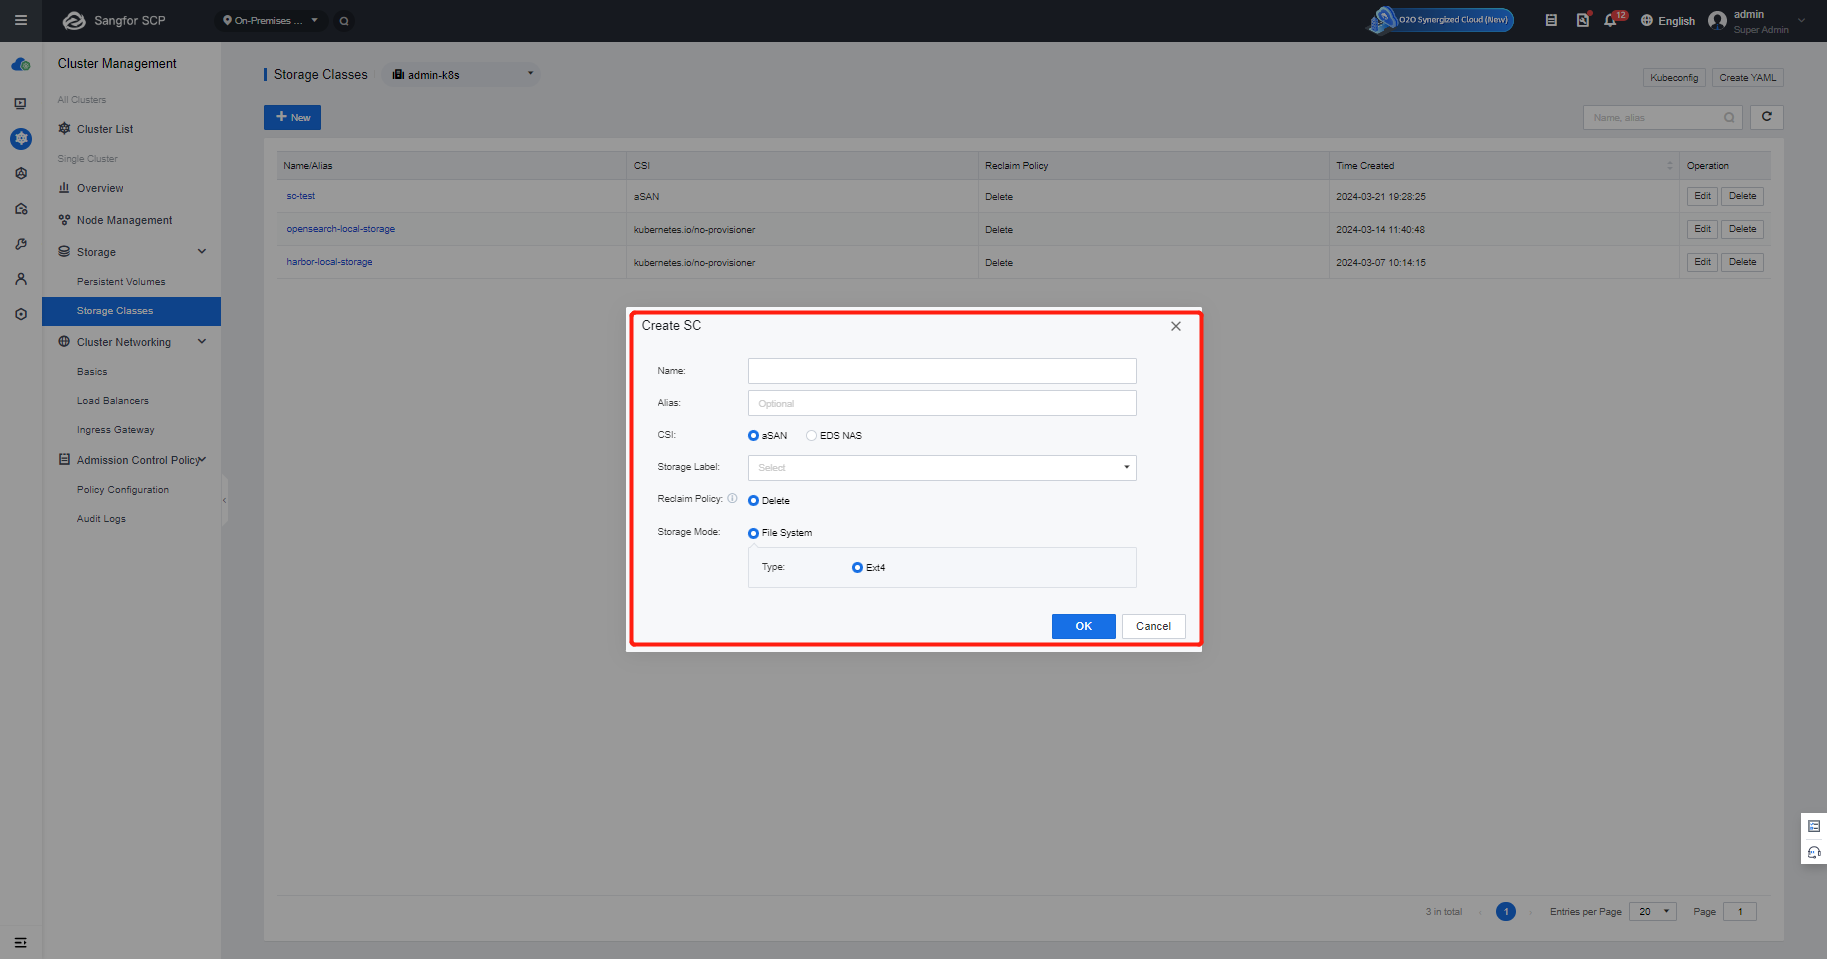The height and width of the screenshot is (959, 1827).
Task: Select the Delete reclaim policy radio
Action: (x=753, y=500)
